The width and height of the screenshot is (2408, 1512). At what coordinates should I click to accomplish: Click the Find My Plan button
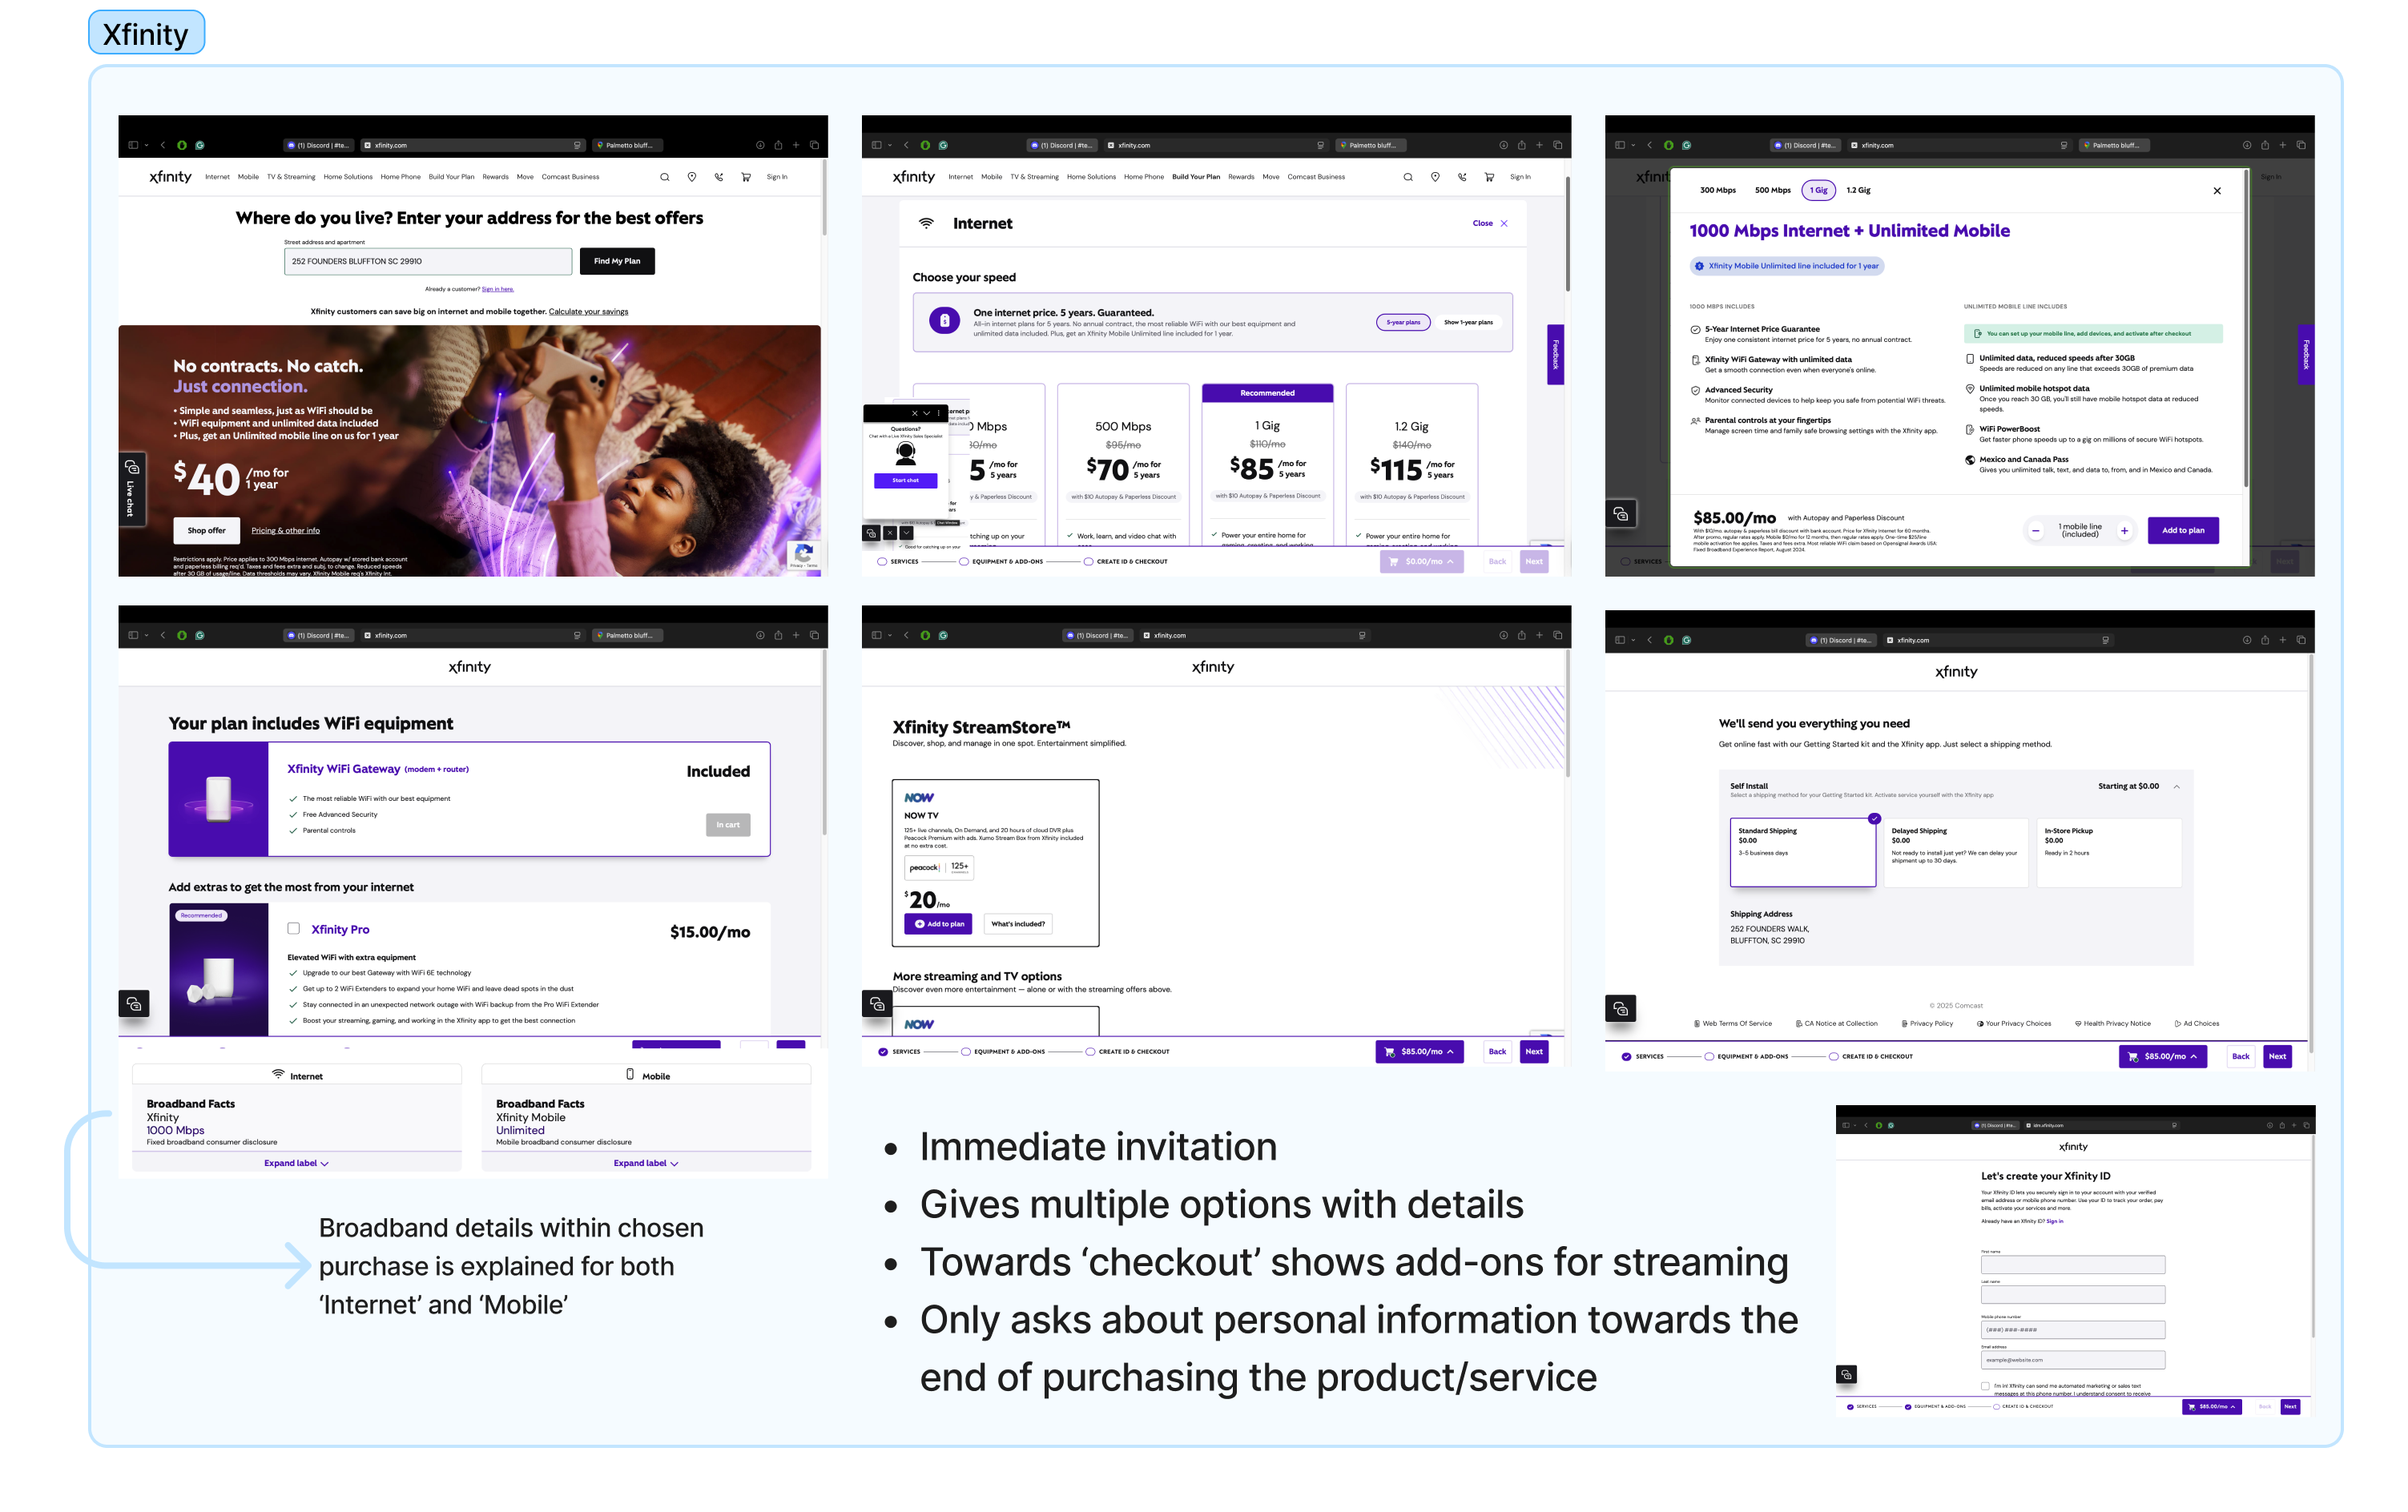[617, 261]
